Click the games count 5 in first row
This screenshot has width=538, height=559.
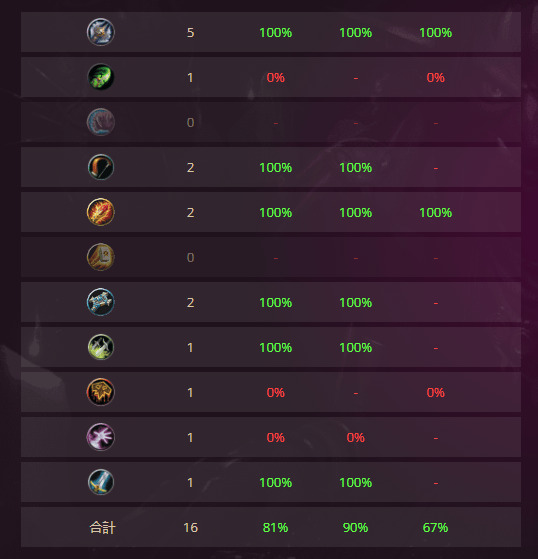[x=190, y=32]
